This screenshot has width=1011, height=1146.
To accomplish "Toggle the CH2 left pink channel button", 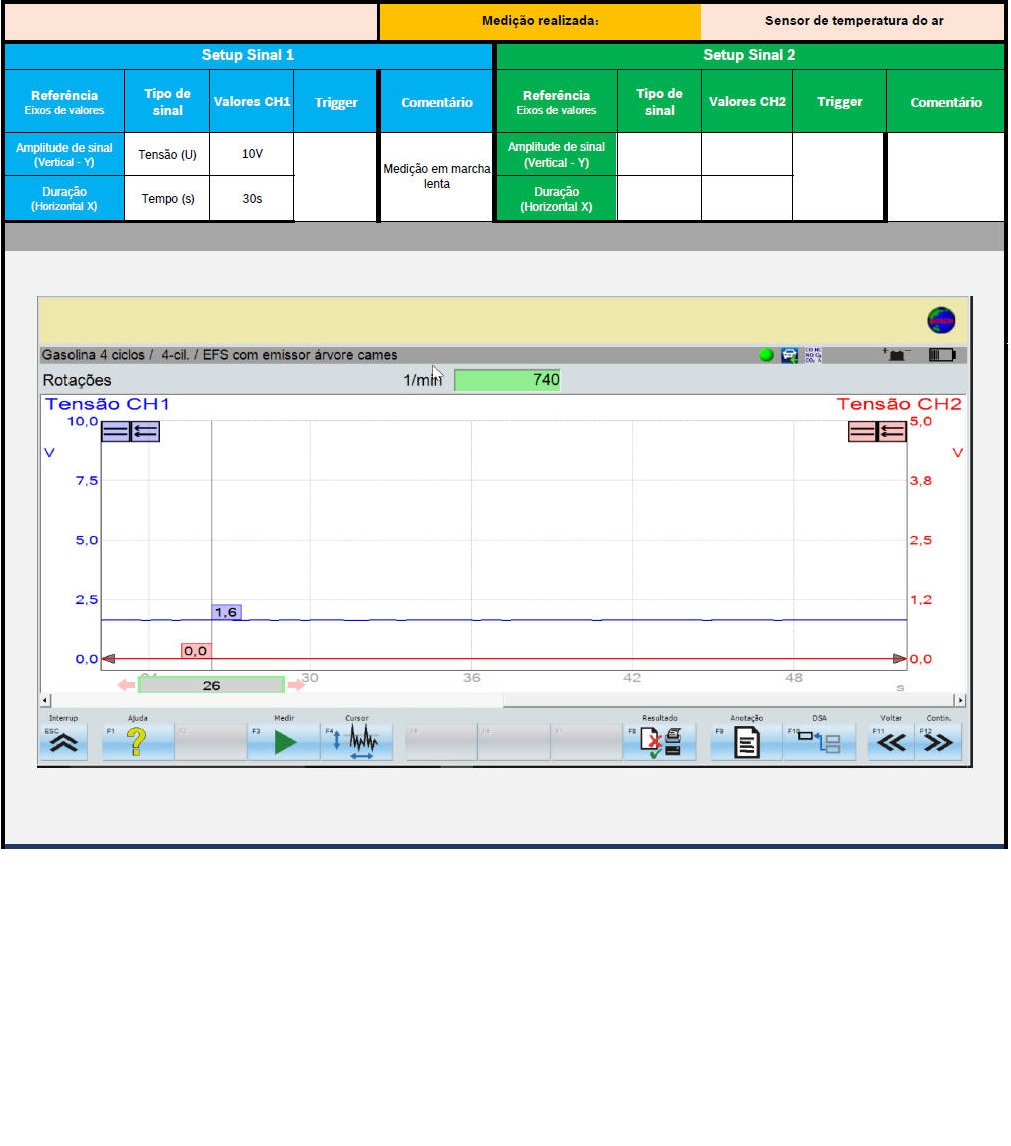I will coord(862,431).
